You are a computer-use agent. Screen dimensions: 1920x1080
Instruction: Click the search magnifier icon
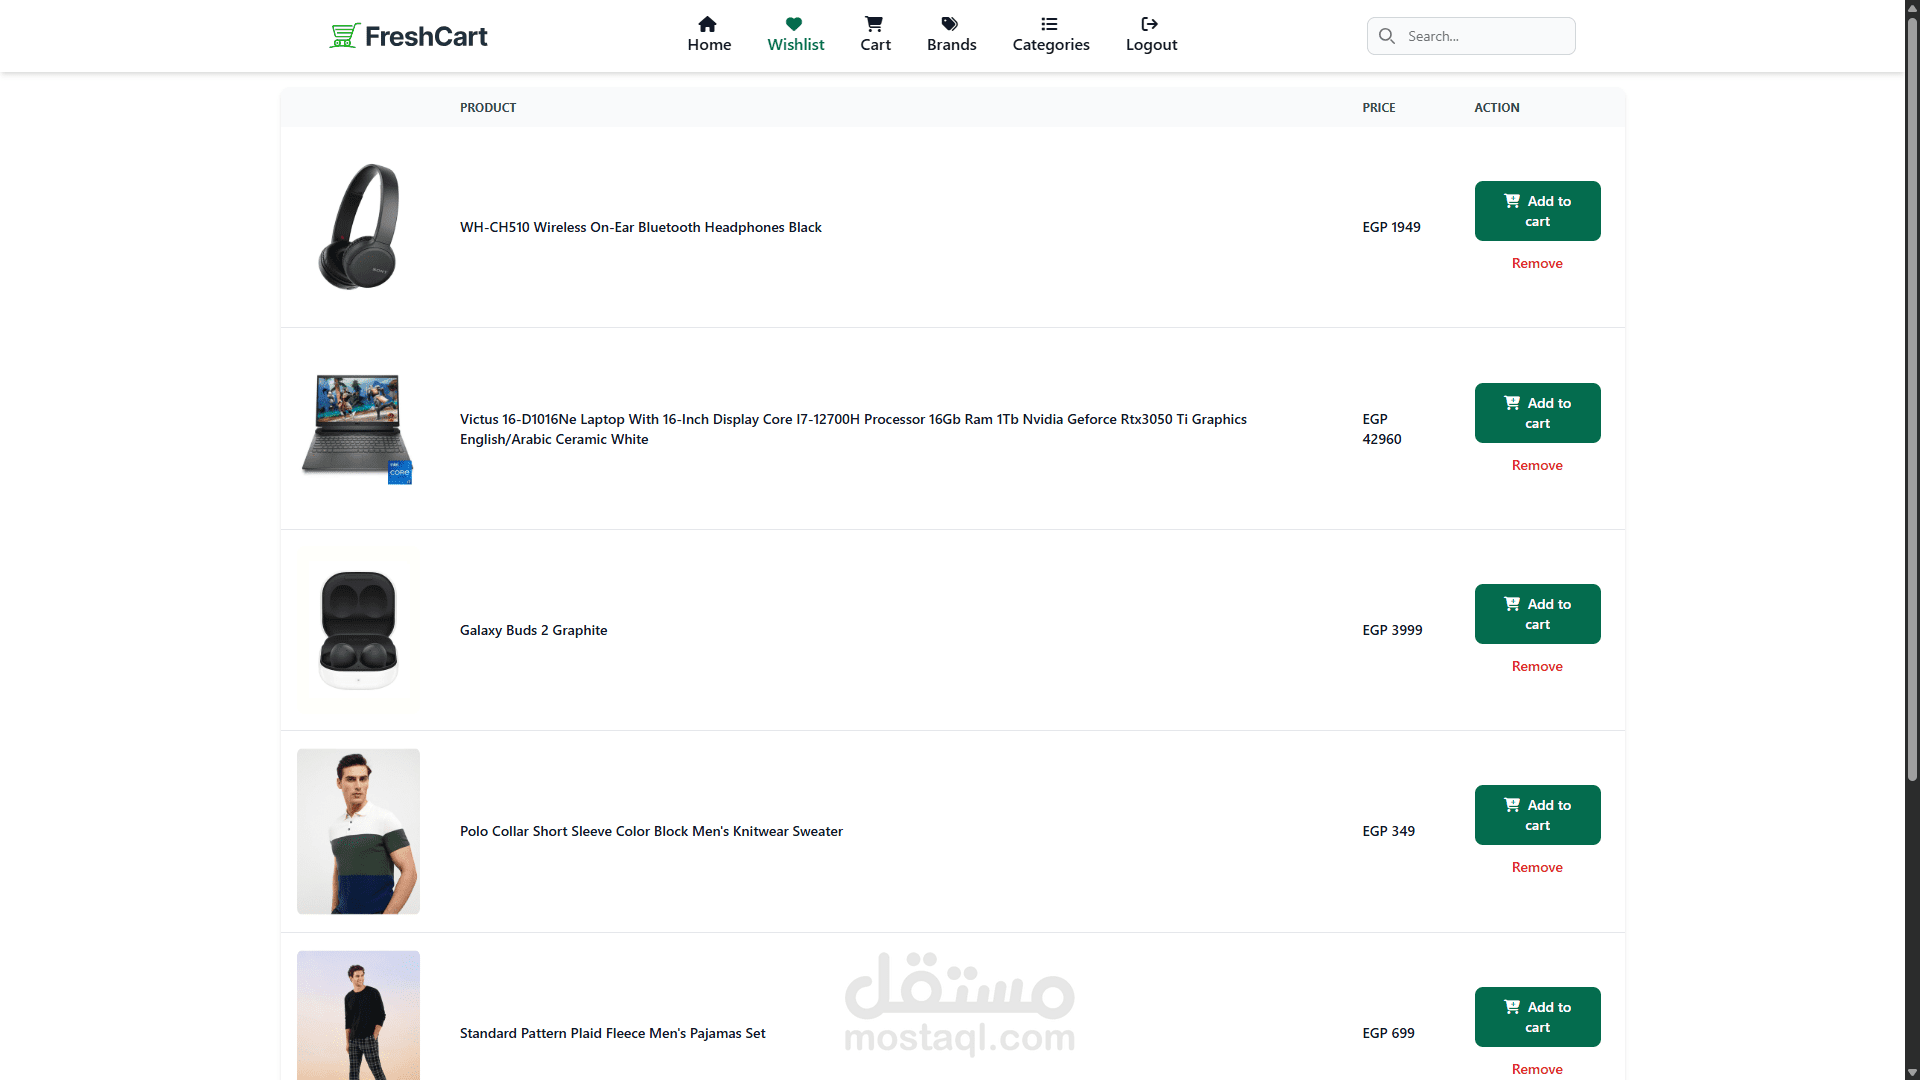pyautogui.click(x=1387, y=36)
